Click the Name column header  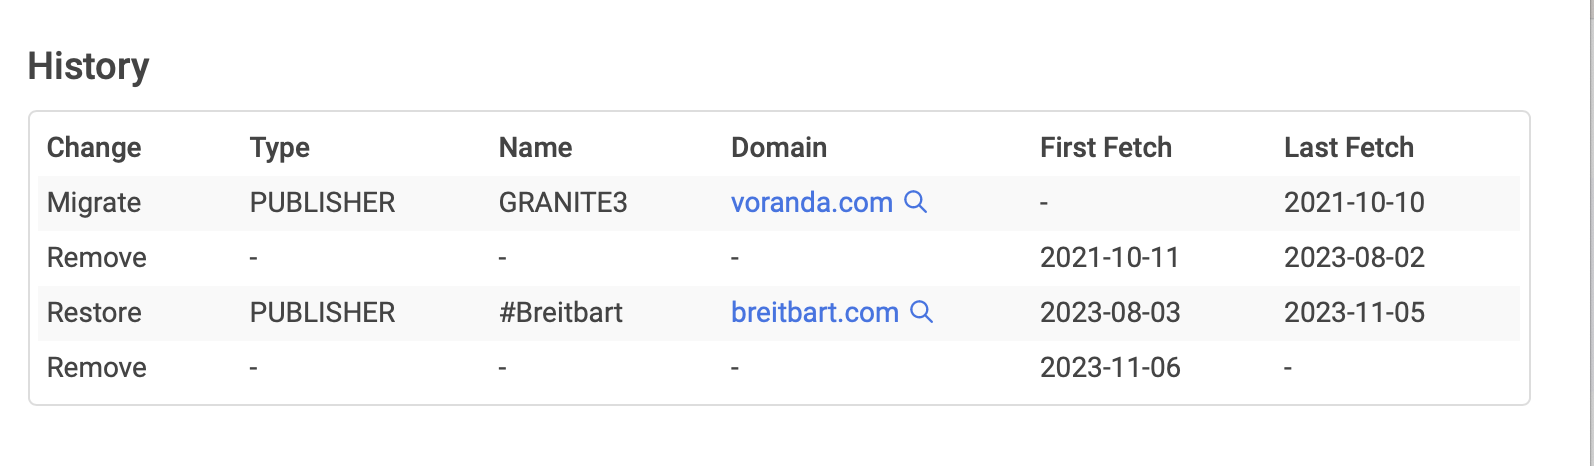(535, 148)
